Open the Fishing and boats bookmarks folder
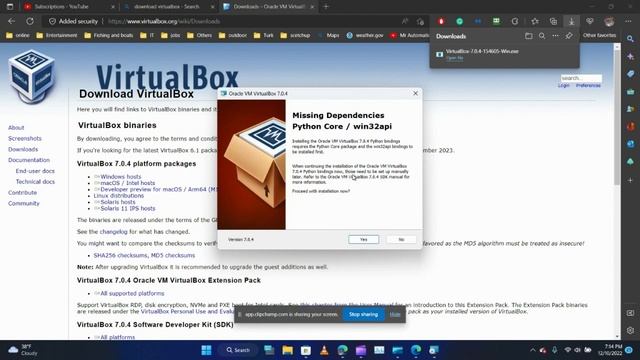Image resolution: width=640 pixels, height=360 pixels. click(x=109, y=36)
